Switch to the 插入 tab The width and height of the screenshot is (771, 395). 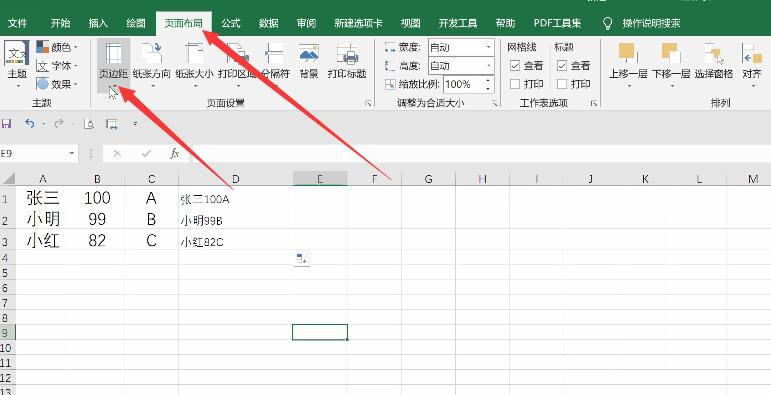[x=98, y=23]
